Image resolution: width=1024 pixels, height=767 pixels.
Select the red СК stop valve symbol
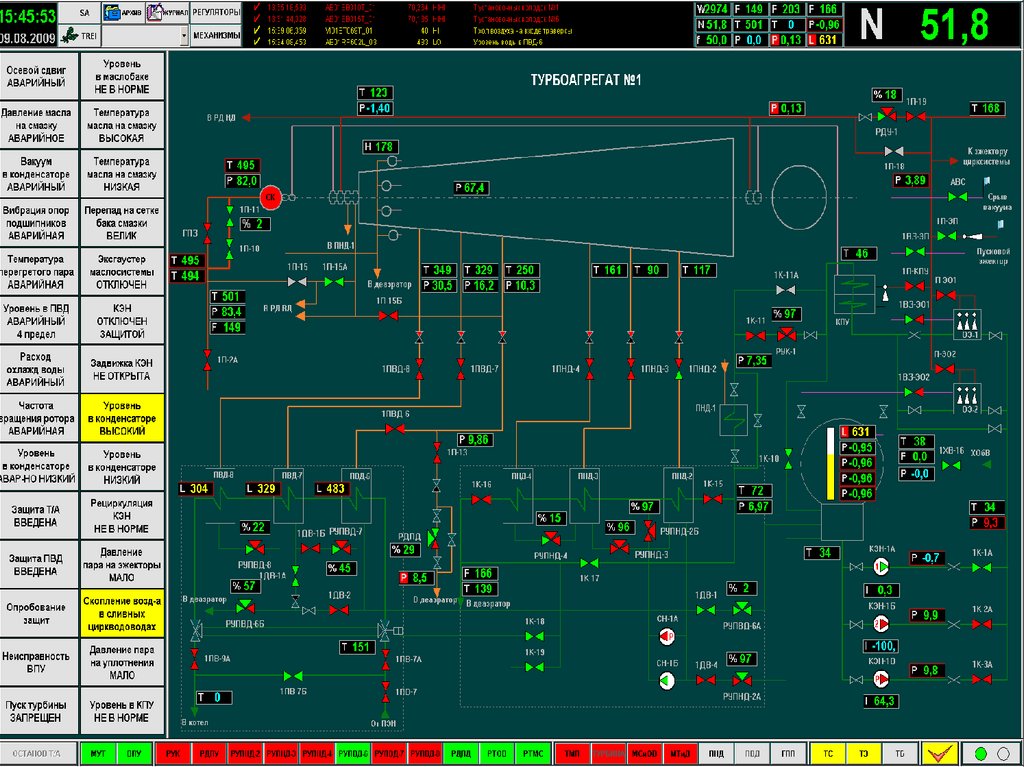tap(269, 198)
